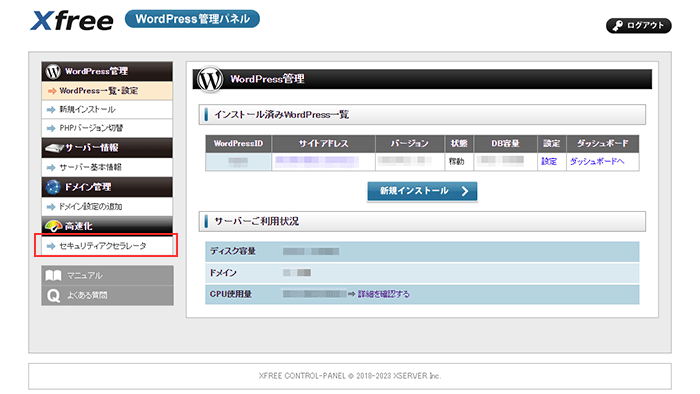Click the インストール済みWordPress一覧 heading
Viewport: 700px width, 394px height.
coord(282,115)
